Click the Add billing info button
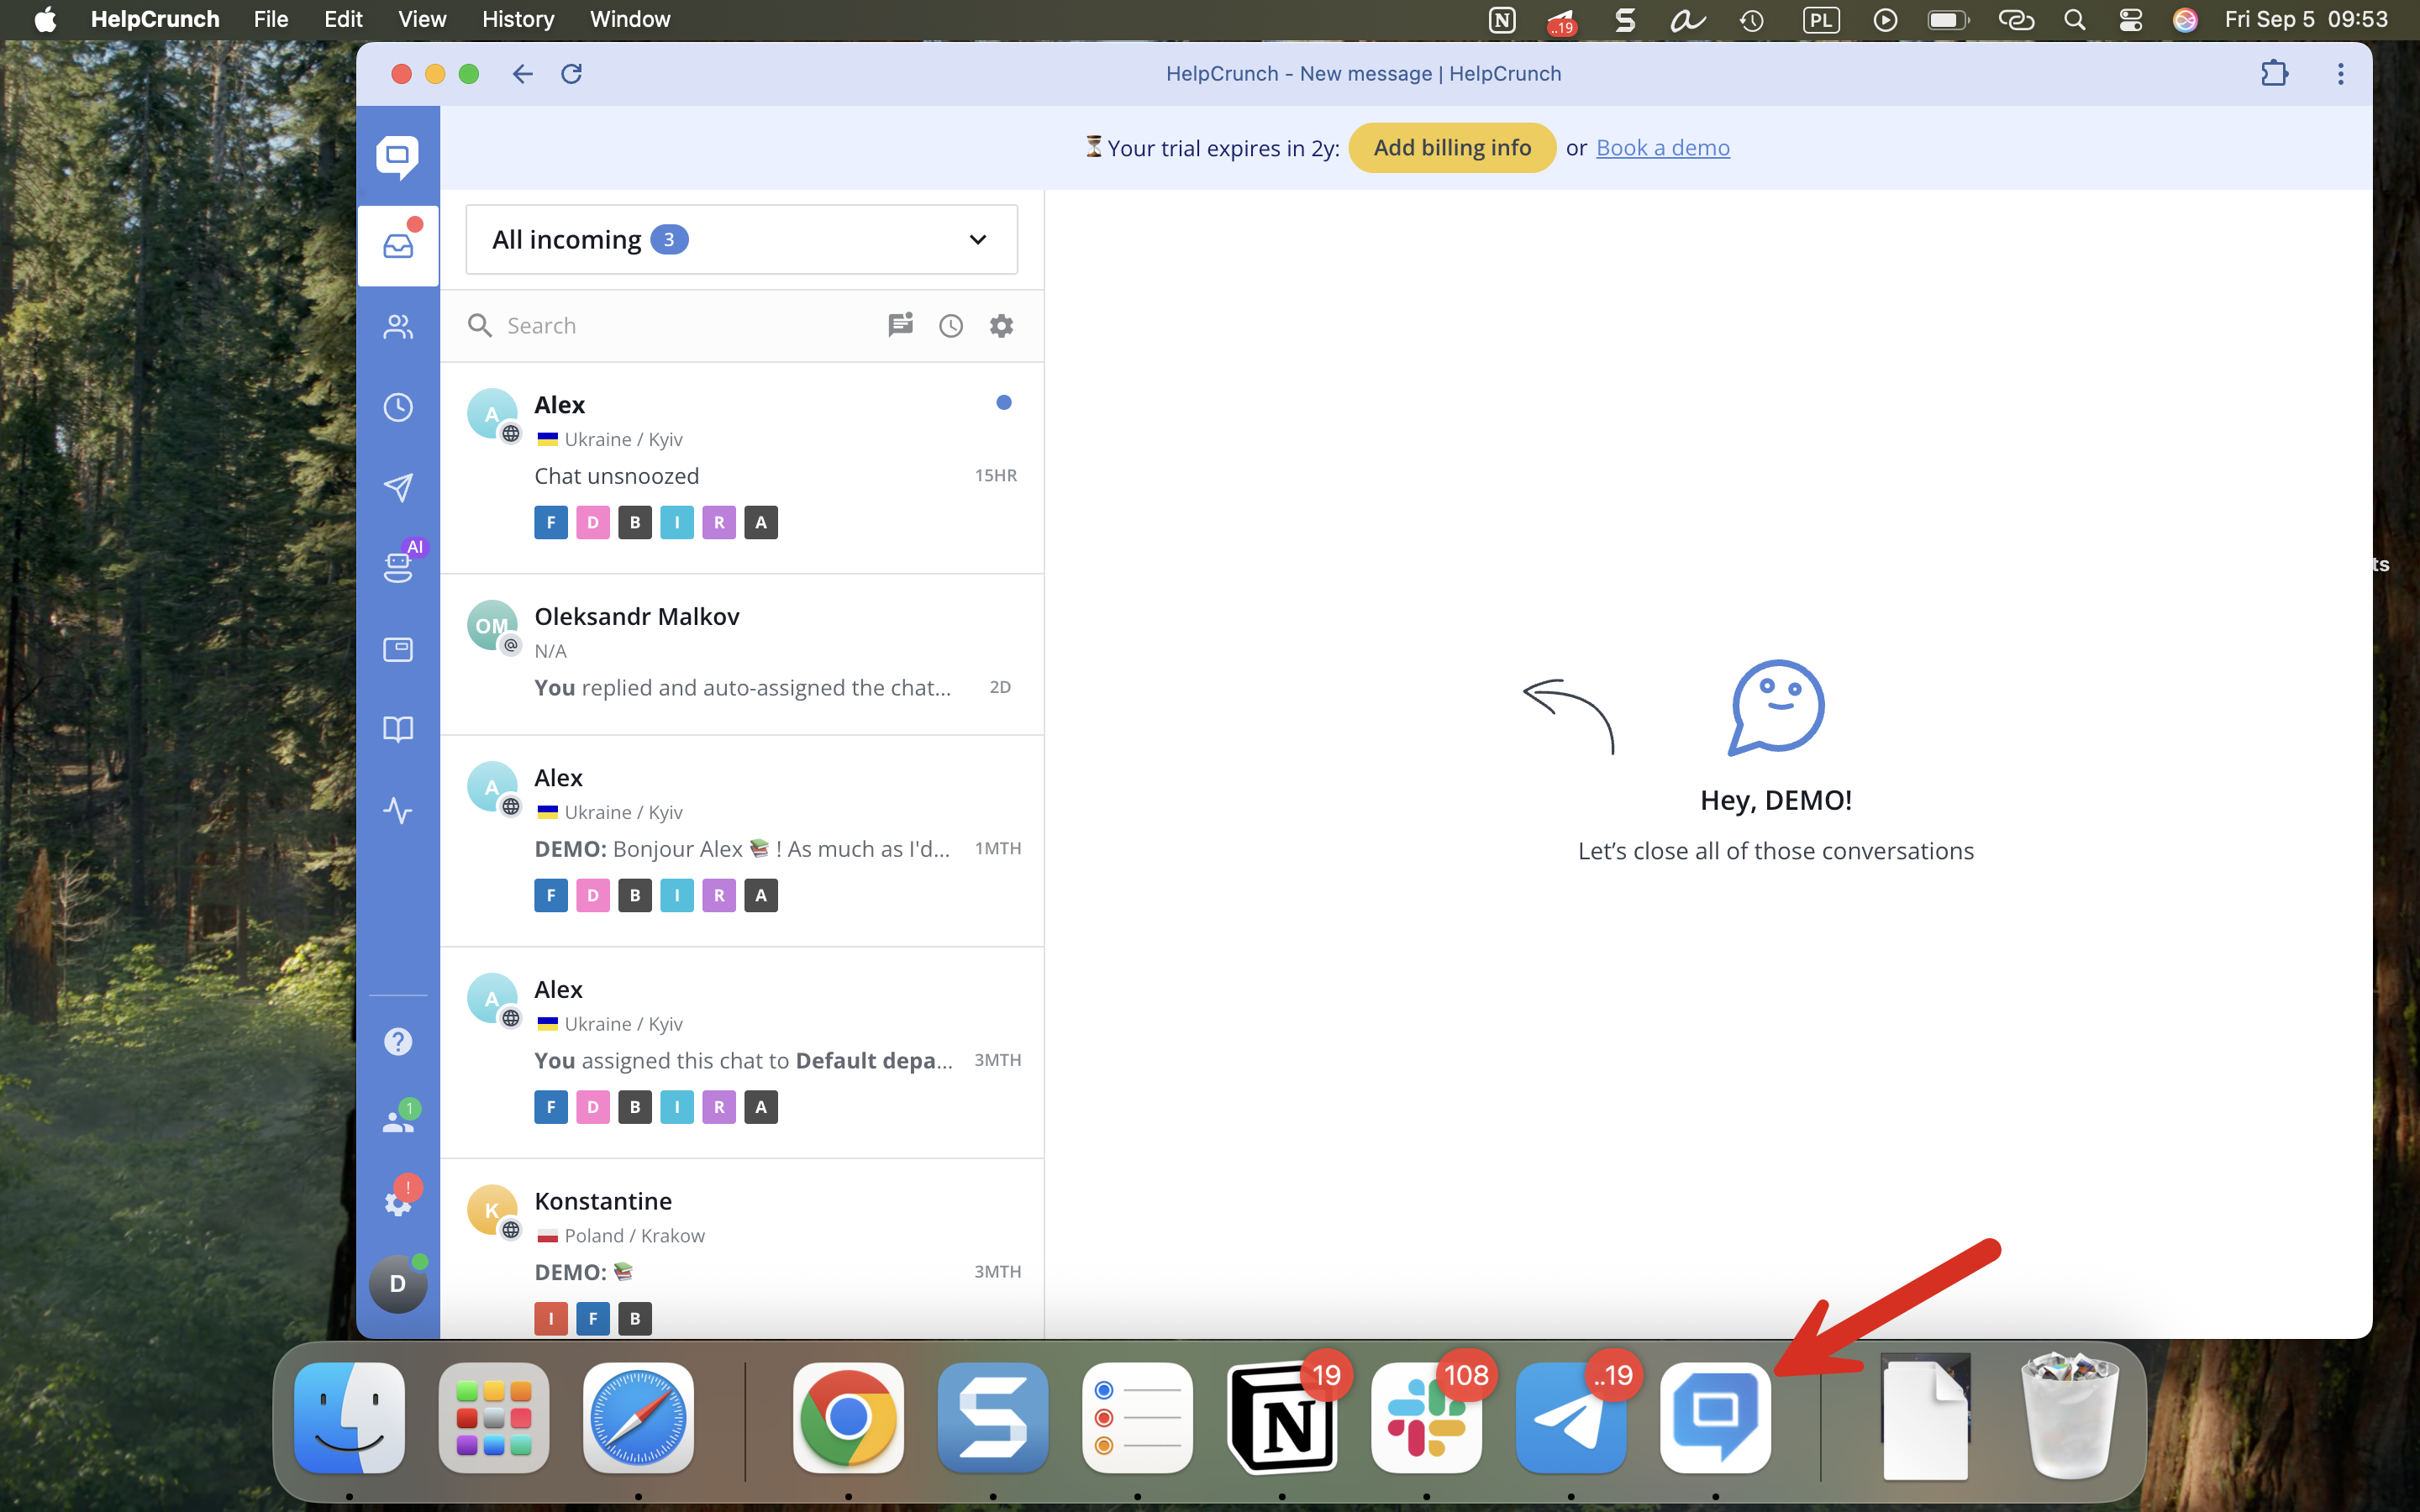The width and height of the screenshot is (2420, 1512). tap(1452, 148)
